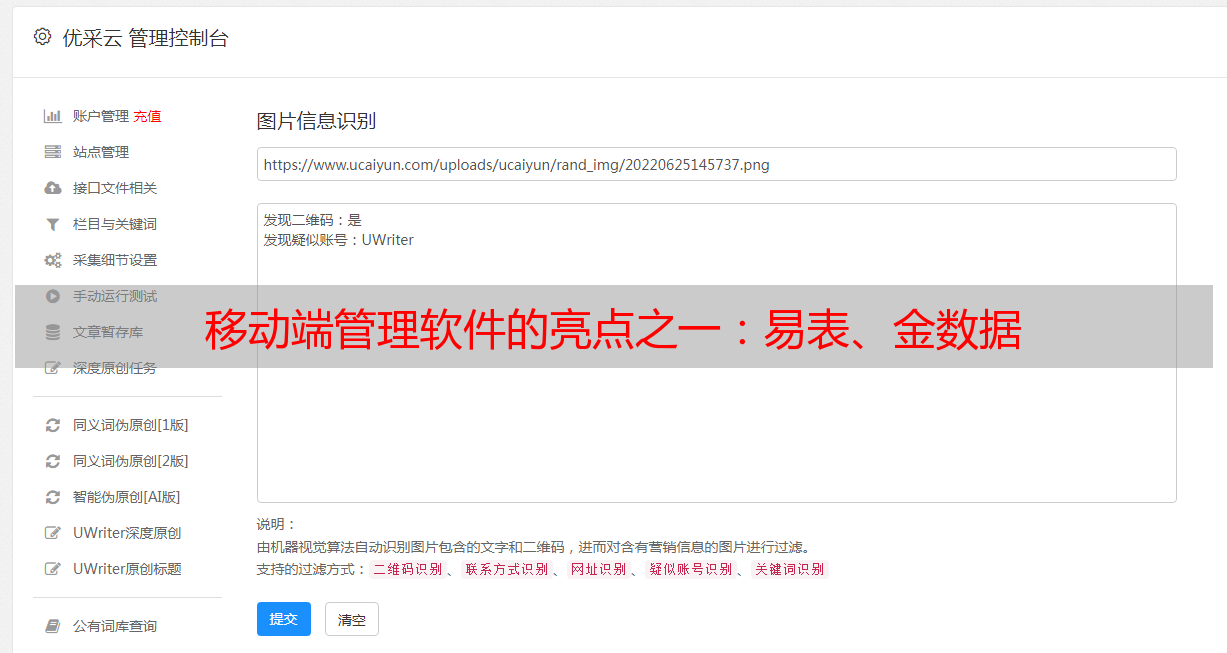Screen dimensions: 1227x653
Task: Open 账户管理 in the sidebar
Action: click(x=101, y=116)
